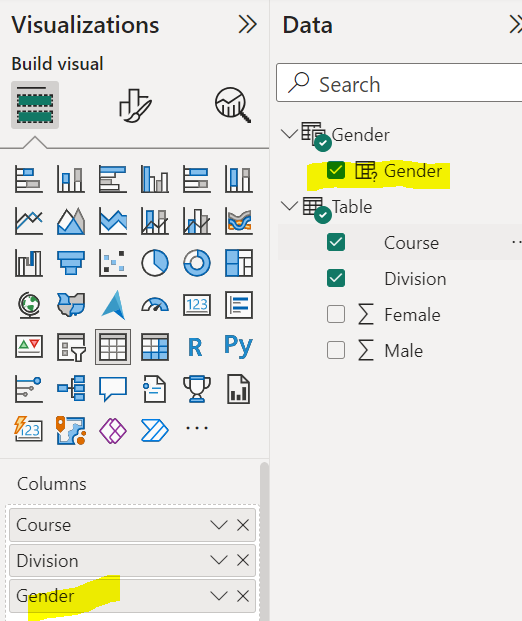Select the trophy metrics visual
522x621 pixels.
coord(197,389)
